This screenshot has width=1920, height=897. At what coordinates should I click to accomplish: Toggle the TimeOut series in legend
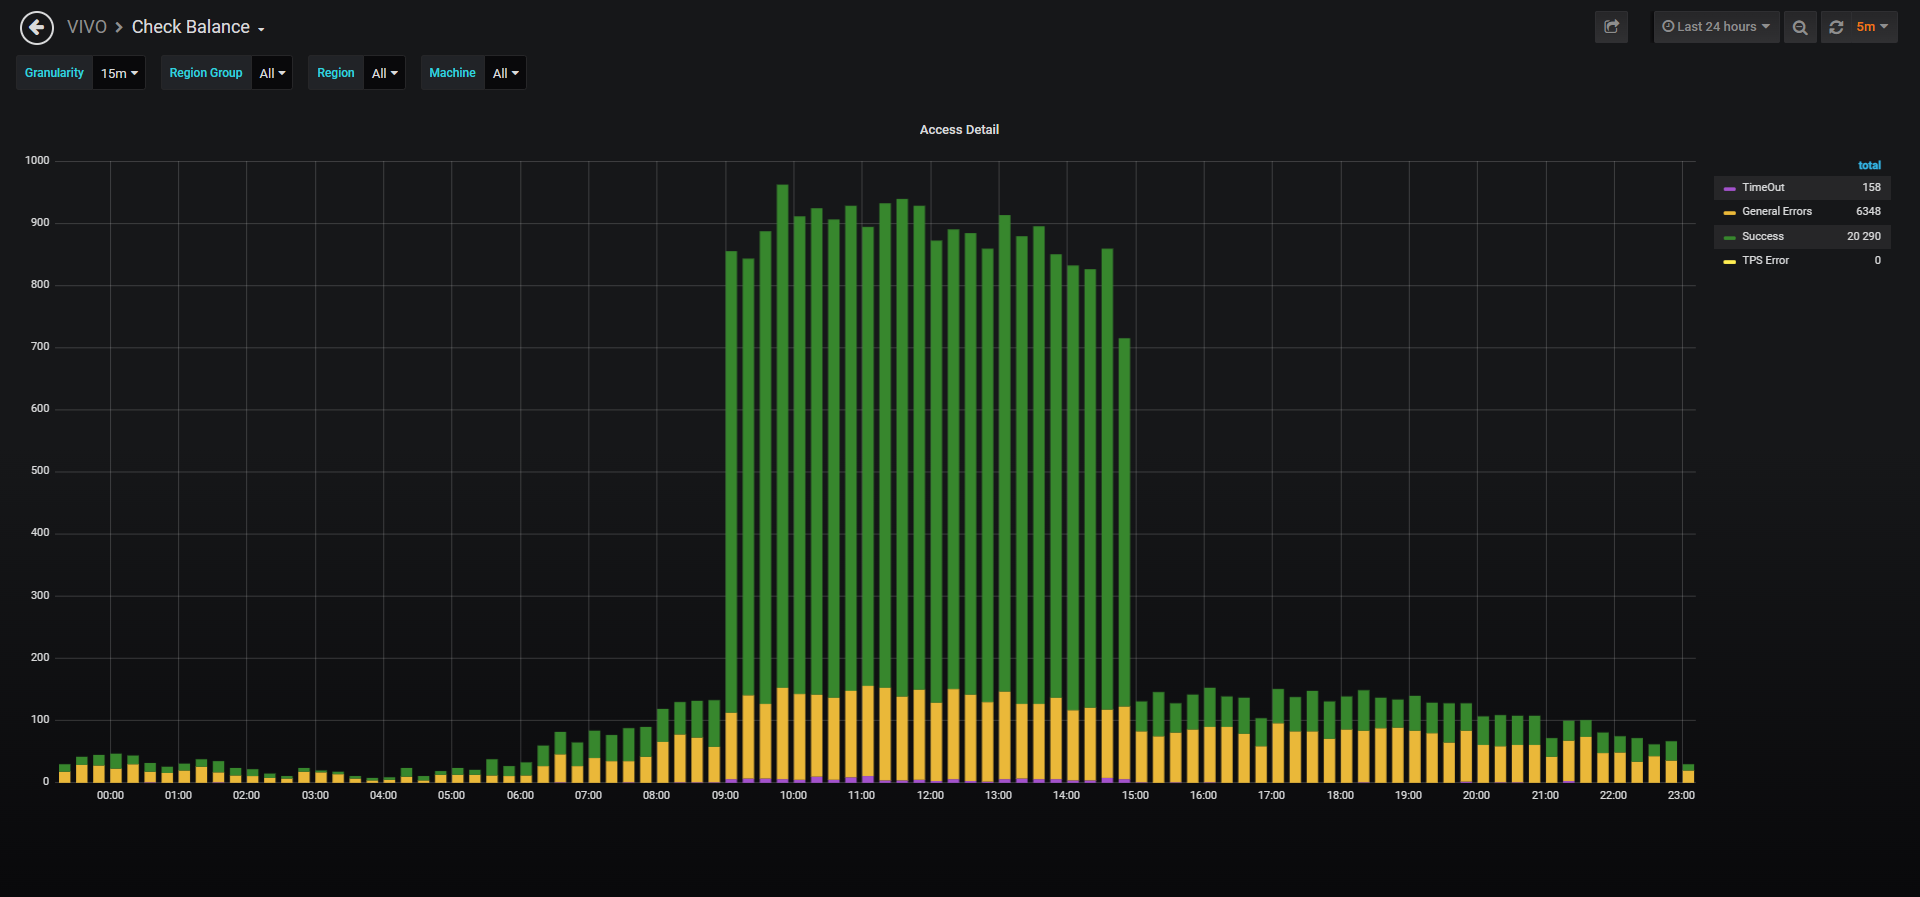(1763, 187)
